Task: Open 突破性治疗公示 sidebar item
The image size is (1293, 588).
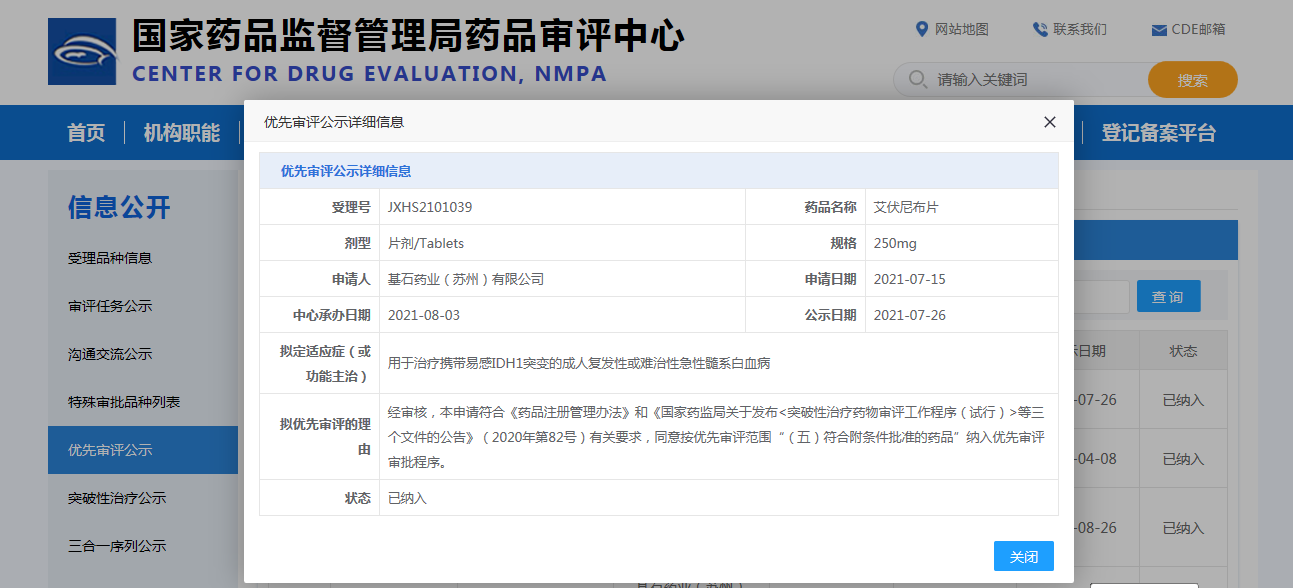Action: (117, 498)
